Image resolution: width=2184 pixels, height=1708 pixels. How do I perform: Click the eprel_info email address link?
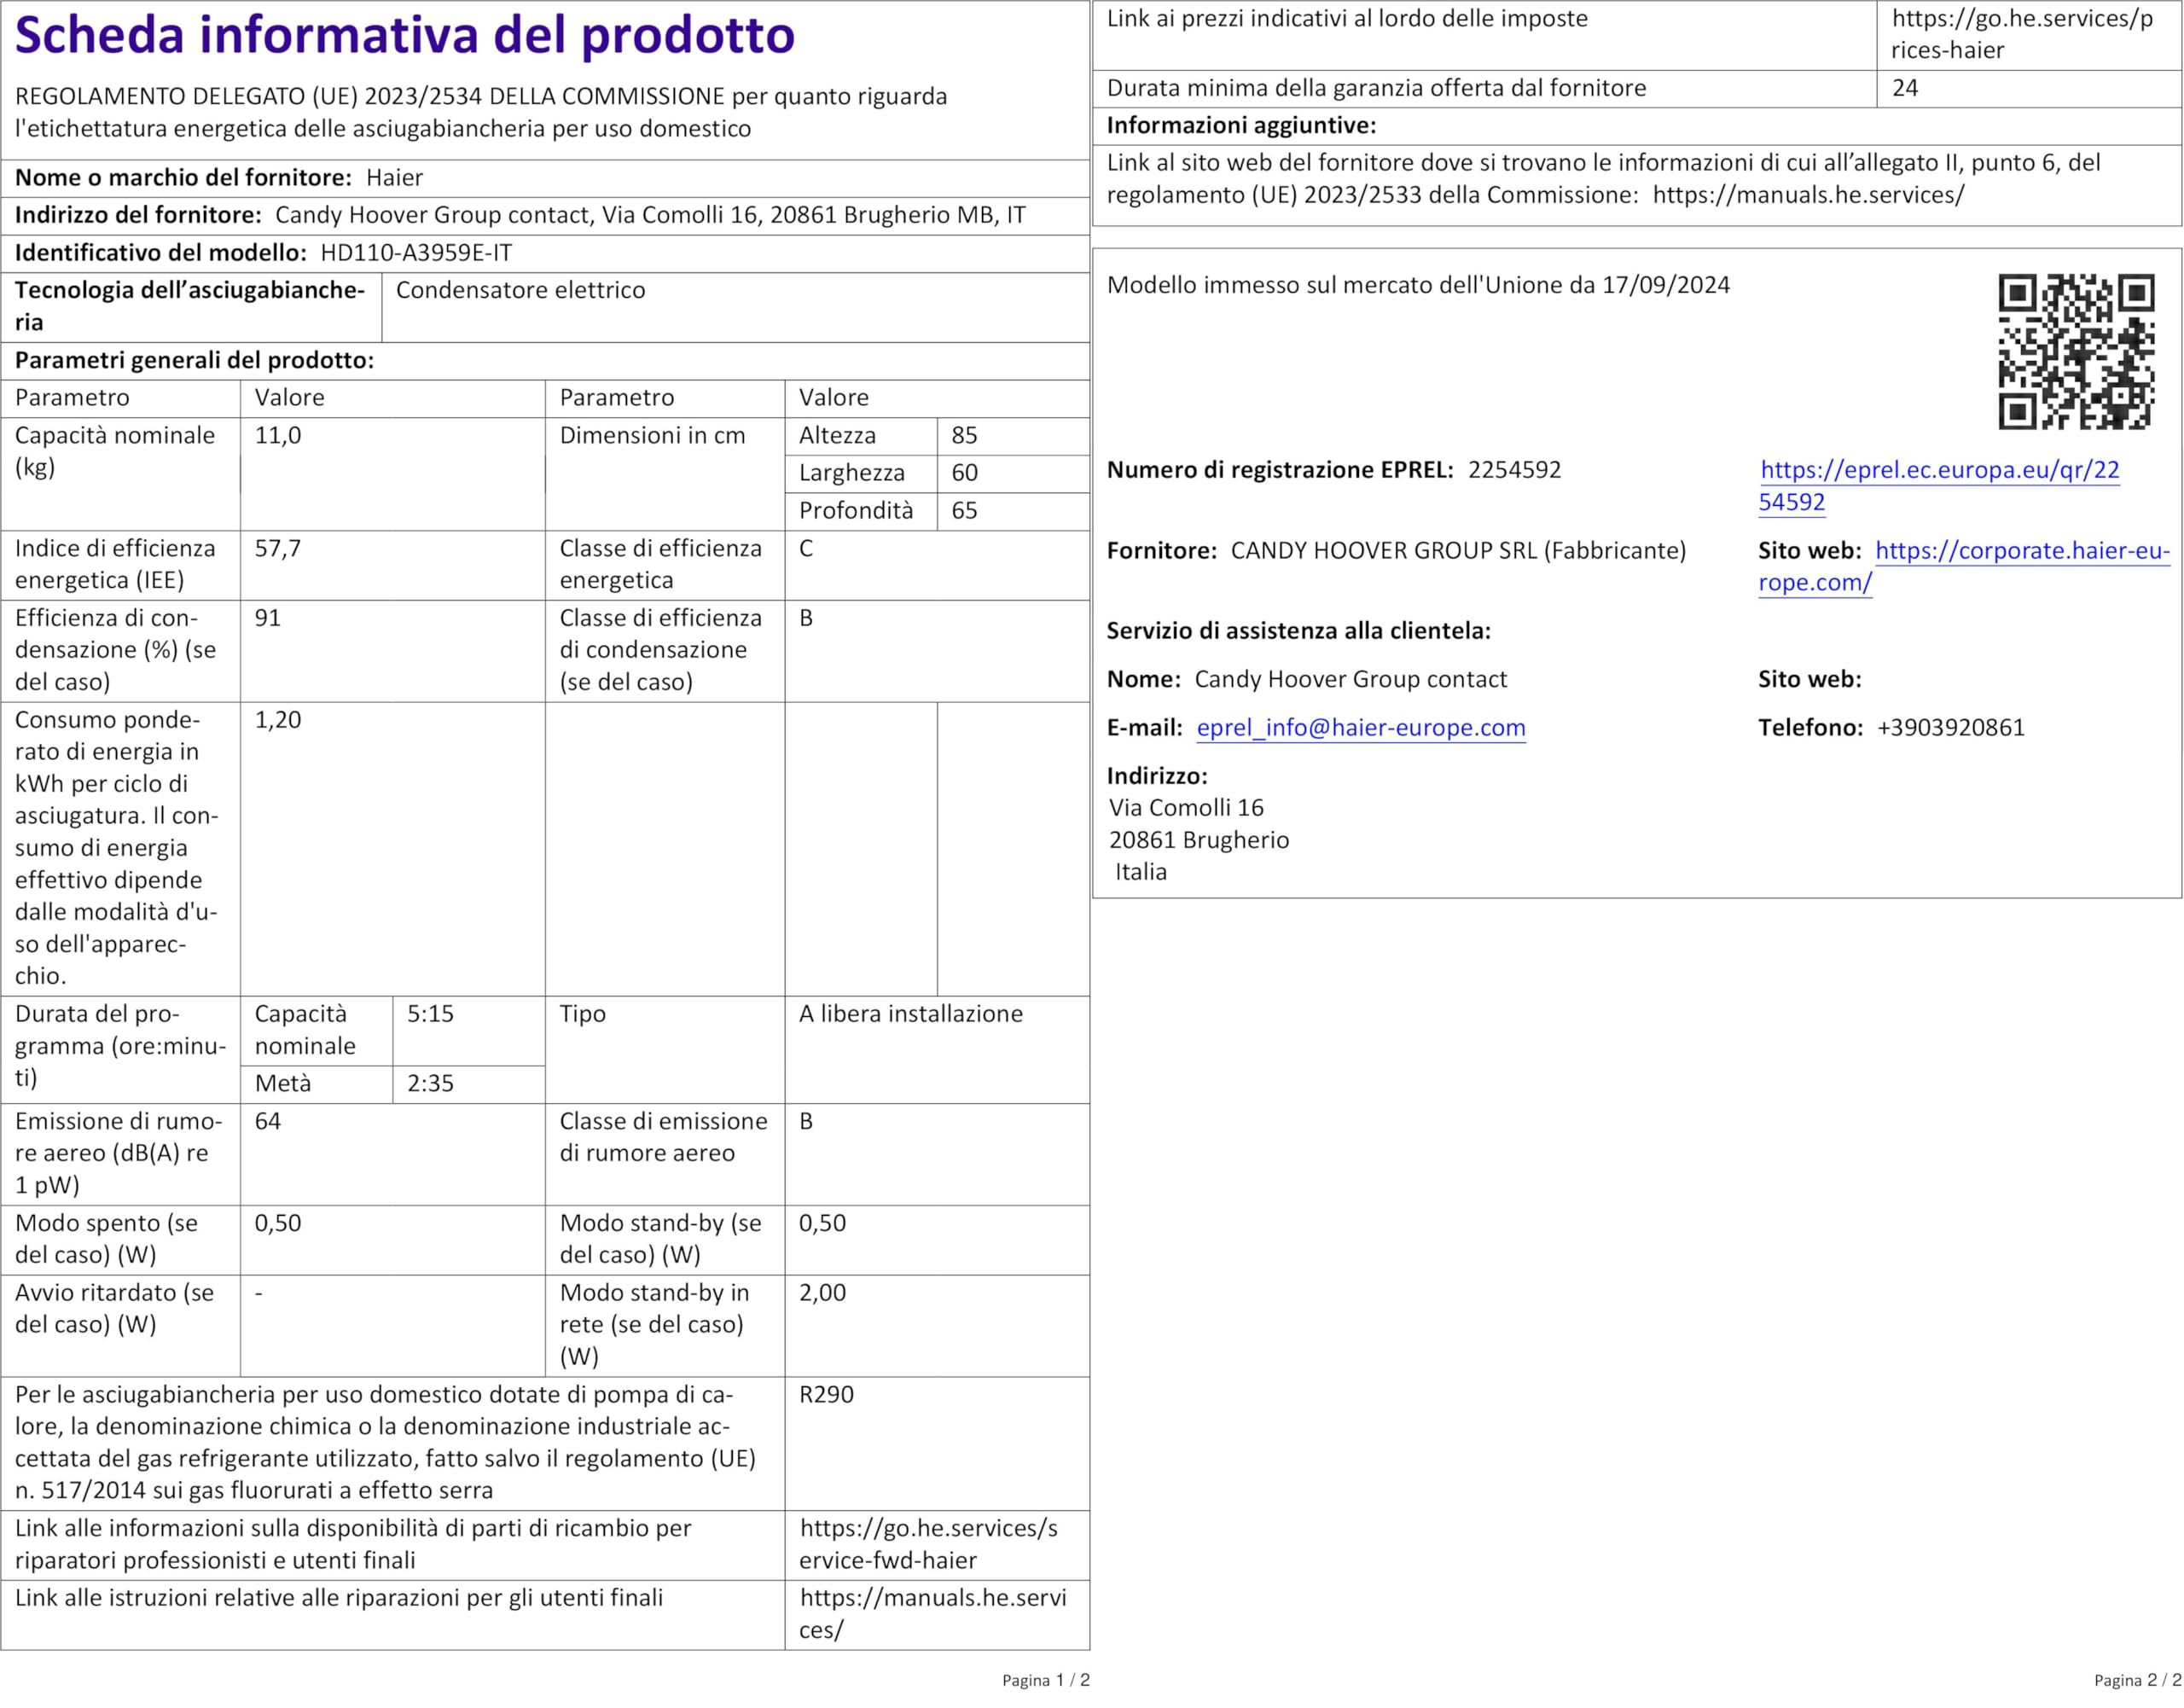click(x=1360, y=728)
